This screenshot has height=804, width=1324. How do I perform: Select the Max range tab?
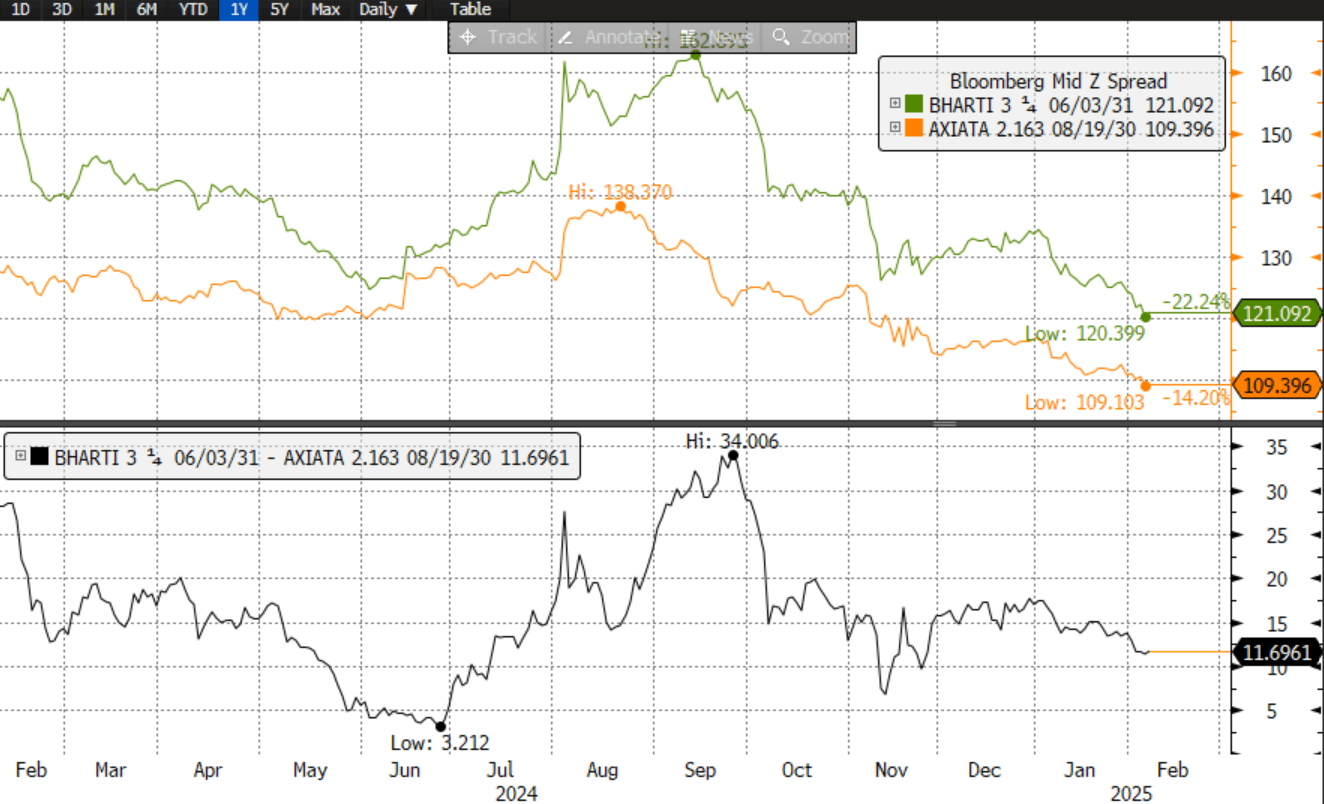point(325,9)
